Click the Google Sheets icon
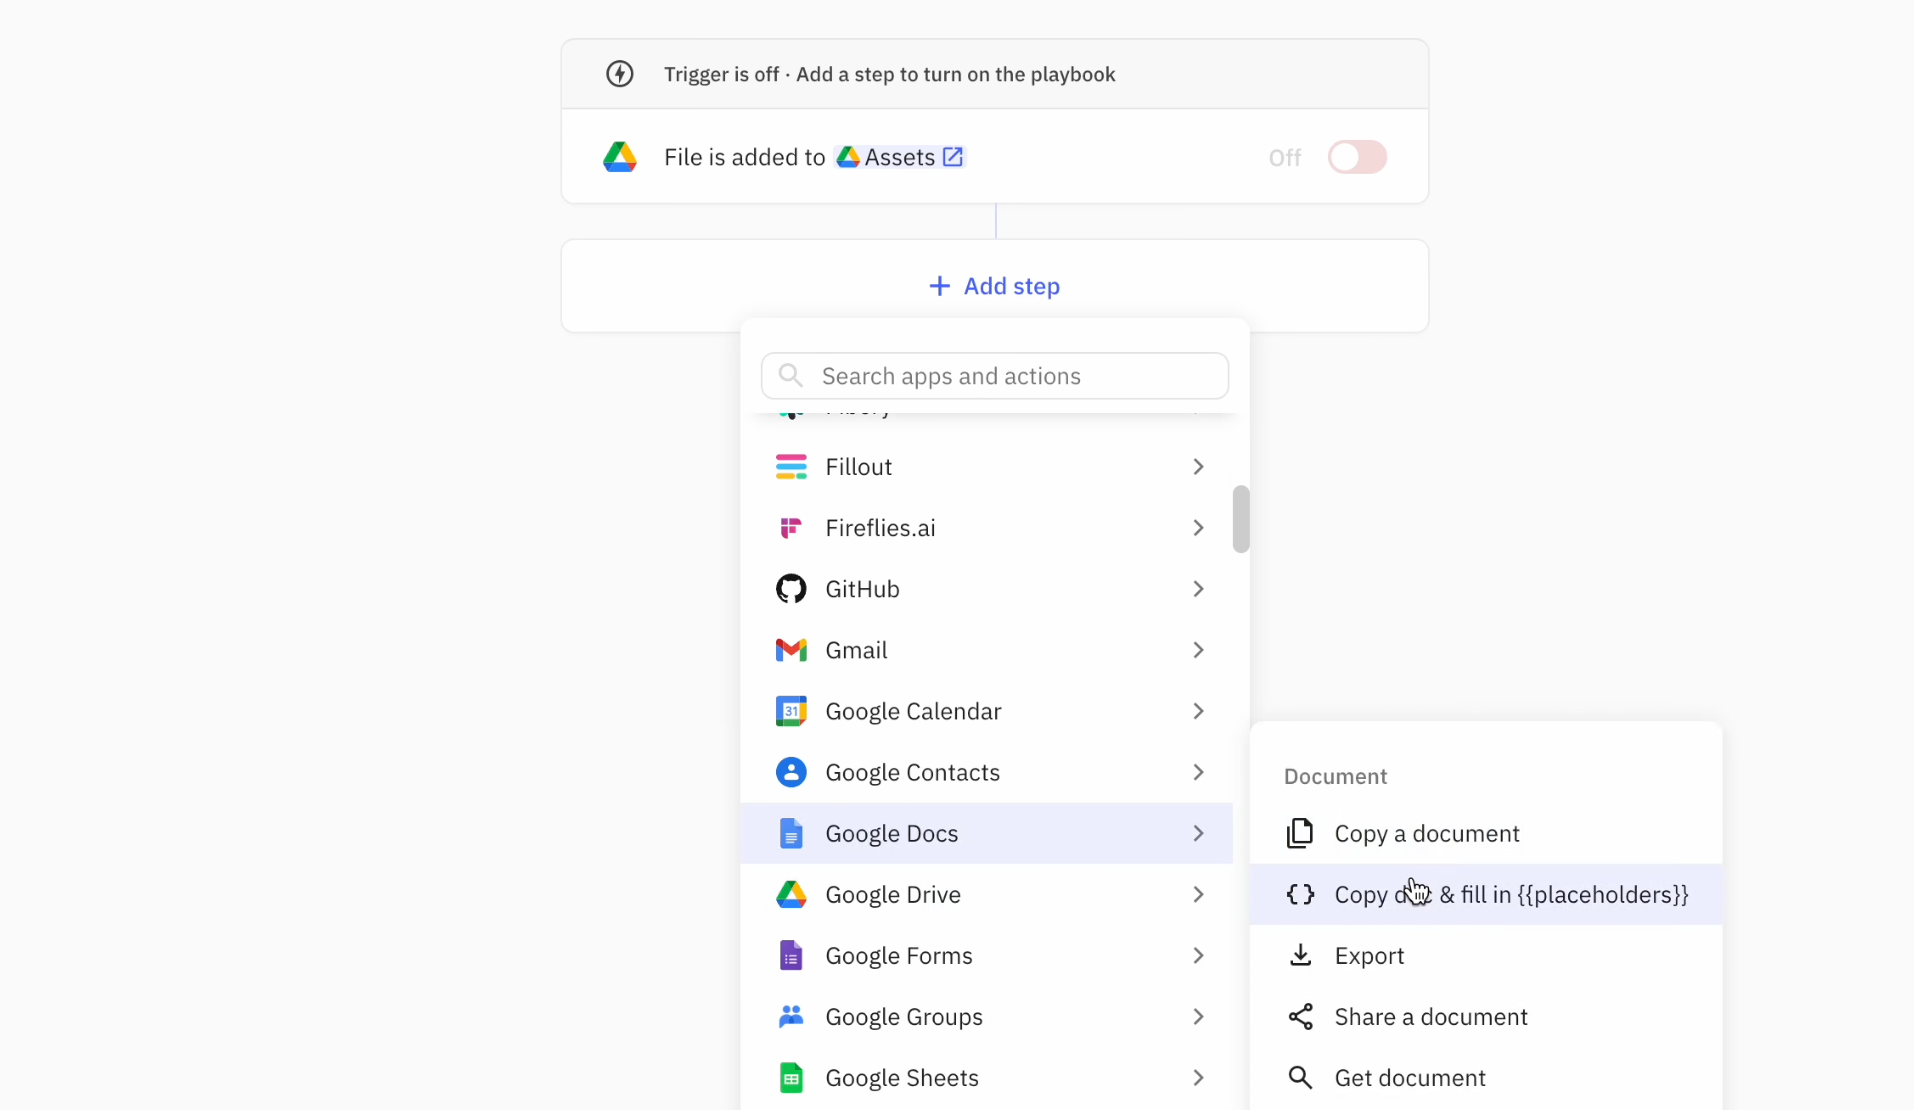Screen dimensions: 1914x1110 pyautogui.click(x=791, y=1077)
